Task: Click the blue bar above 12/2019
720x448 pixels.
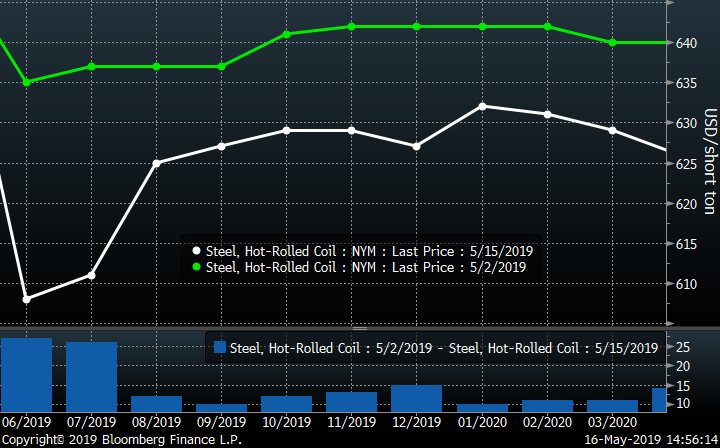Action: [416, 398]
